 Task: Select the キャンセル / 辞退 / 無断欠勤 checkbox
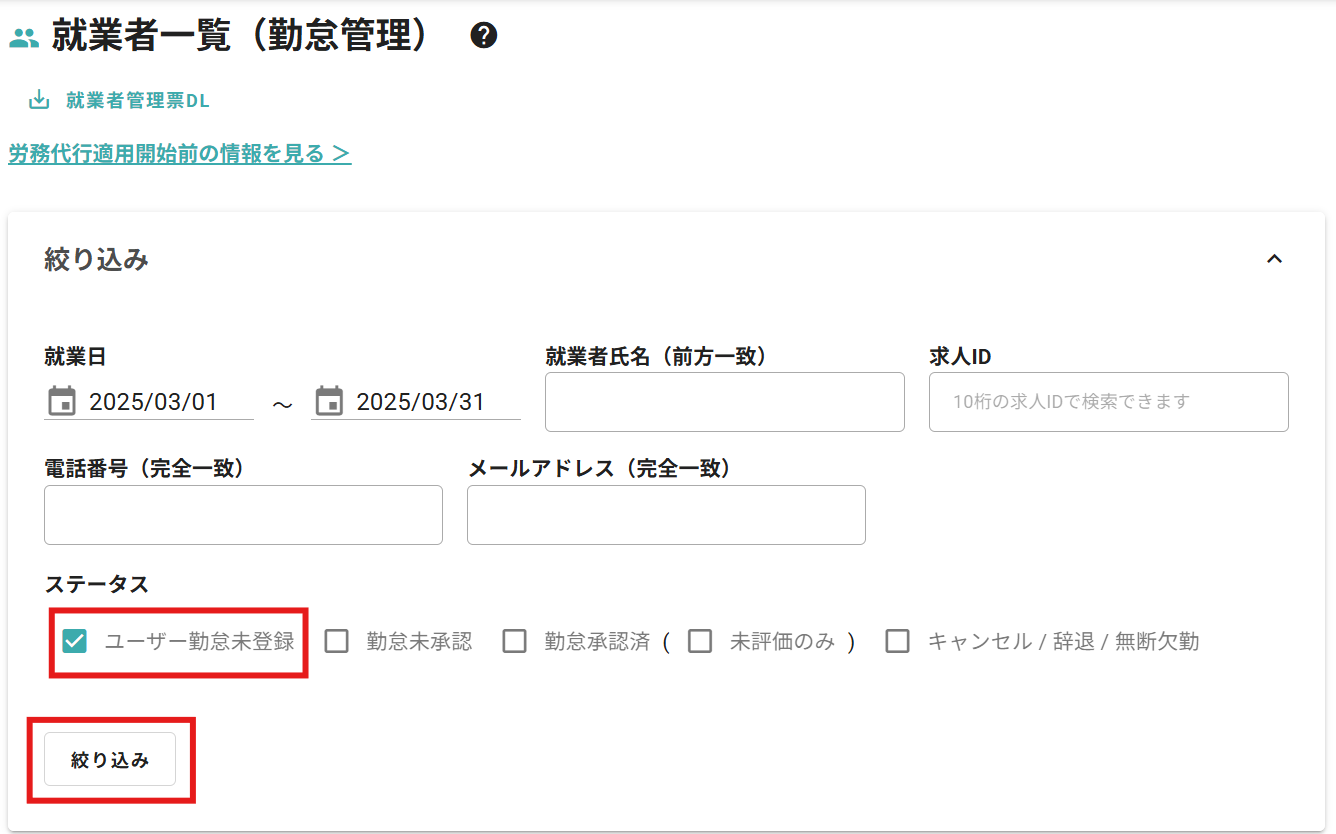pyautogui.click(x=898, y=641)
